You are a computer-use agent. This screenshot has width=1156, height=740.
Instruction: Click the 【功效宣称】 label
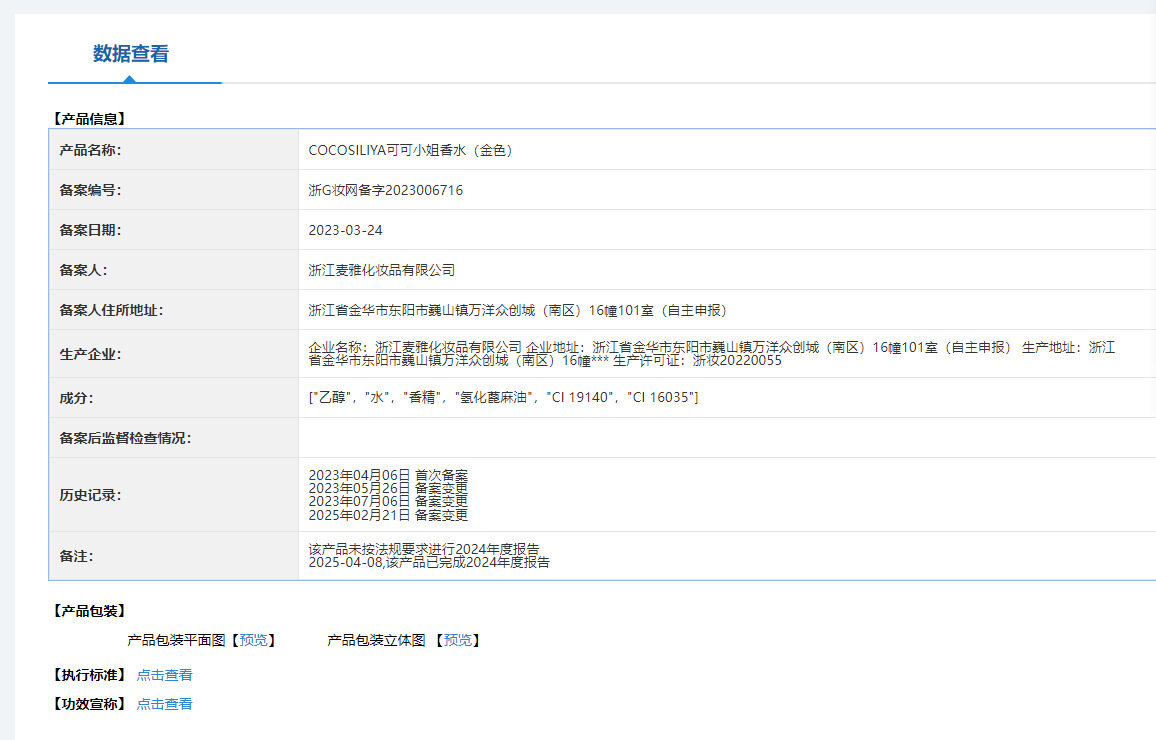click(x=89, y=705)
